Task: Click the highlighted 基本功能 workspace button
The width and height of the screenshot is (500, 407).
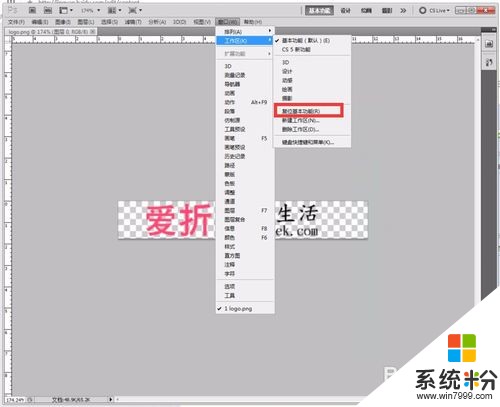Action: click(x=320, y=10)
